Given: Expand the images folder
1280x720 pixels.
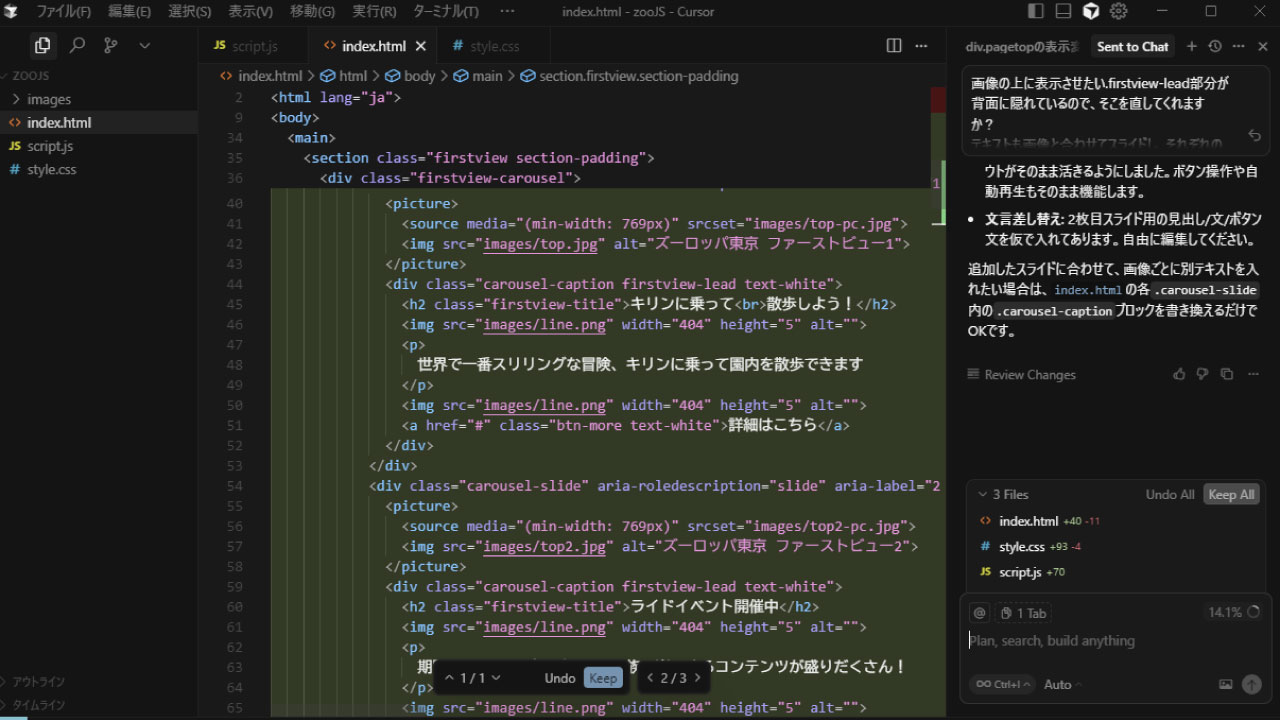Looking at the screenshot, I should 49,99.
